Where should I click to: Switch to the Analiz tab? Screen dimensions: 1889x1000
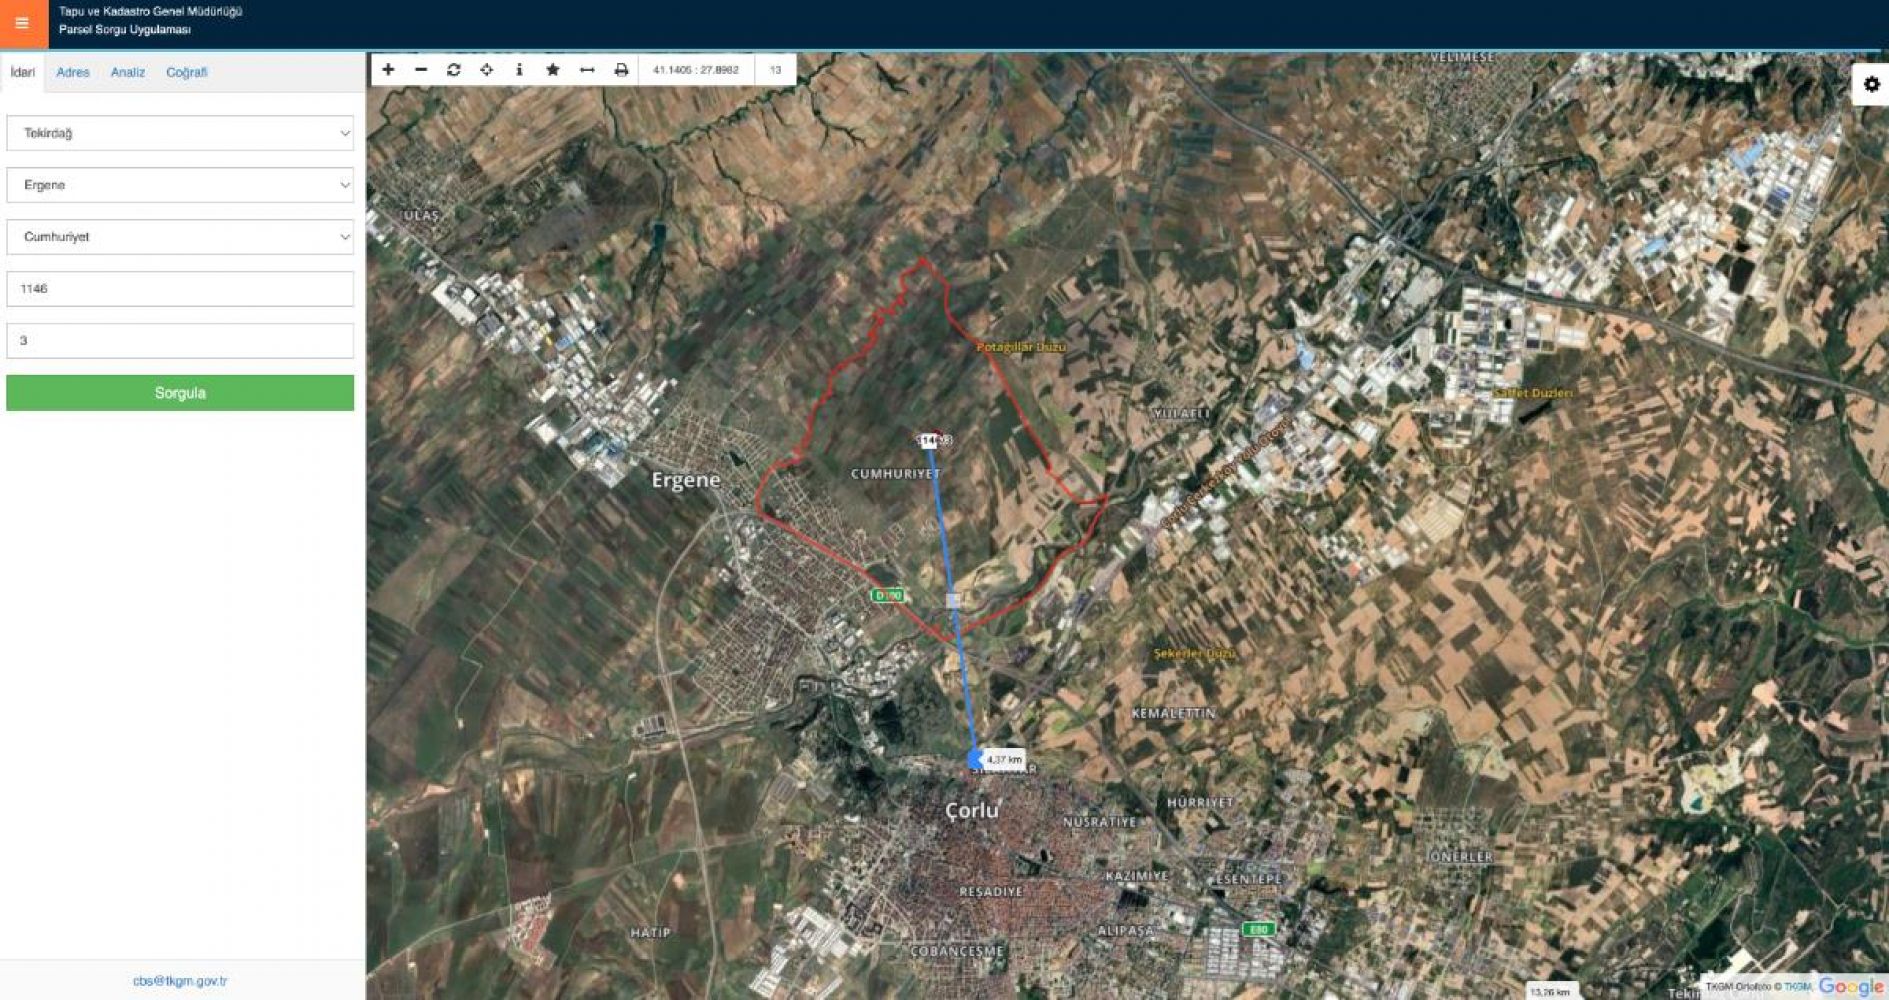click(128, 73)
